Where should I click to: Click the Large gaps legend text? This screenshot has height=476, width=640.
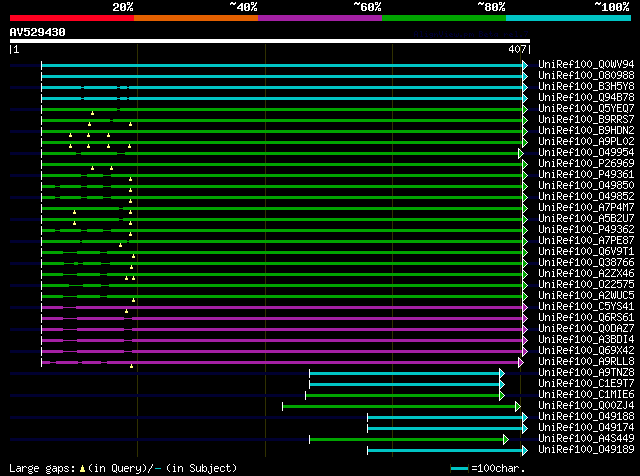point(123,468)
